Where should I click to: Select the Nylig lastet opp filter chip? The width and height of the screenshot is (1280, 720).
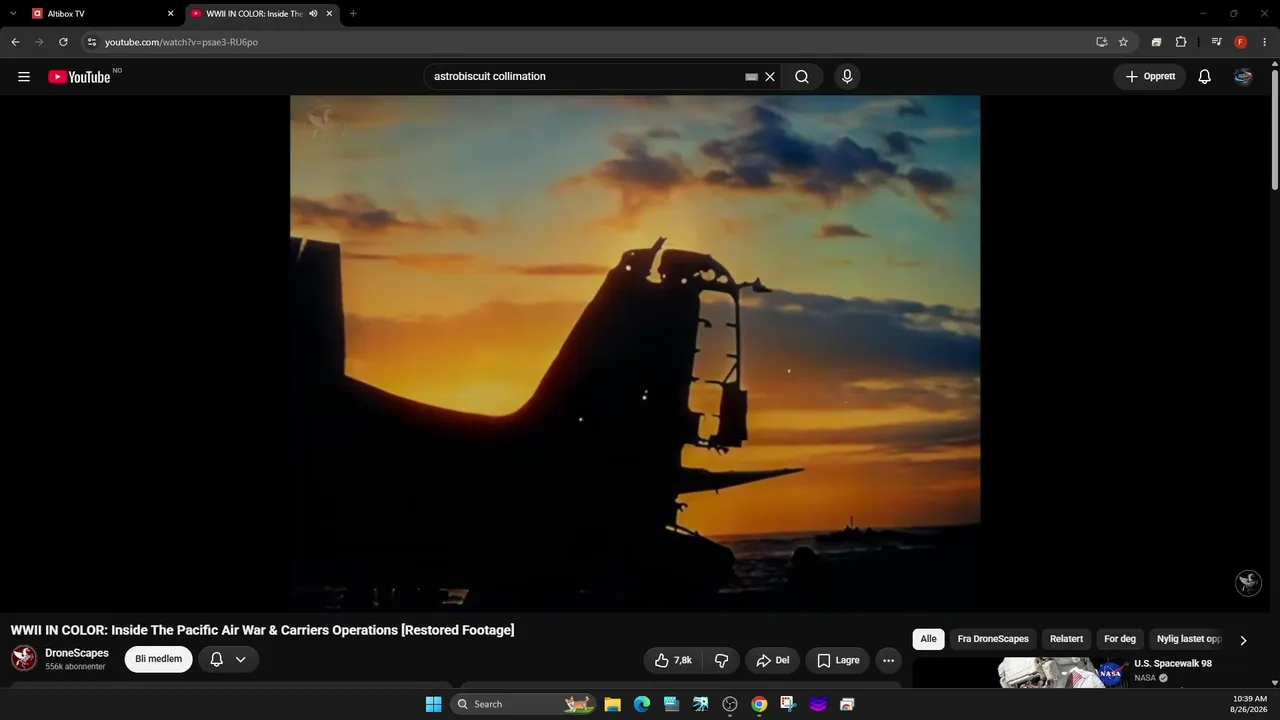tap(1188, 639)
